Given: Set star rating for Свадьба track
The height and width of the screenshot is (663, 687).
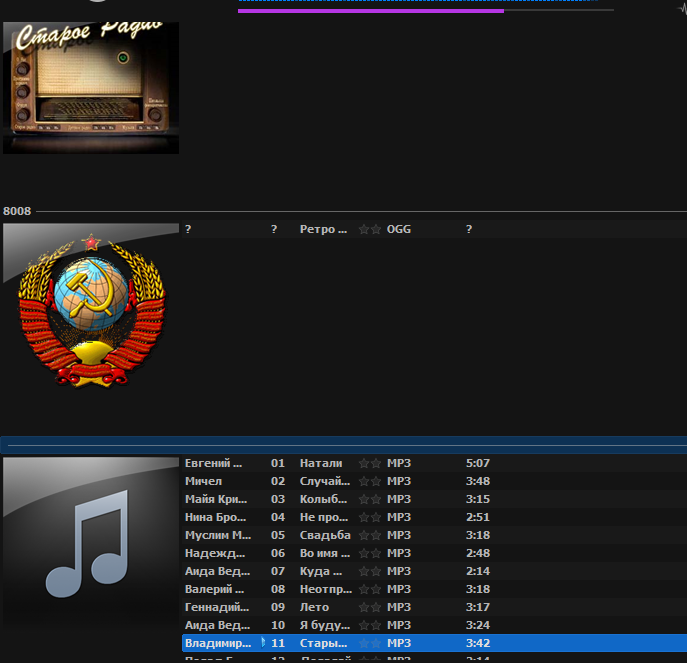Looking at the screenshot, I should (369, 535).
